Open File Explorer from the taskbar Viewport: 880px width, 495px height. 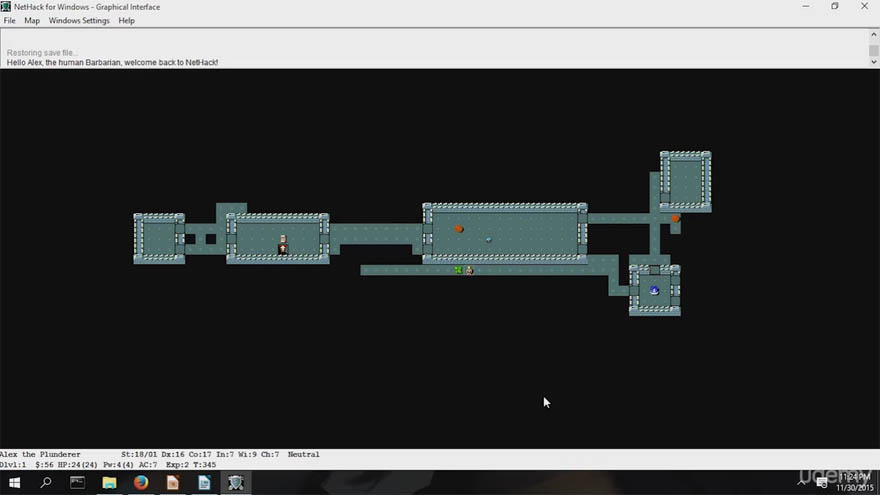click(109, 483)
